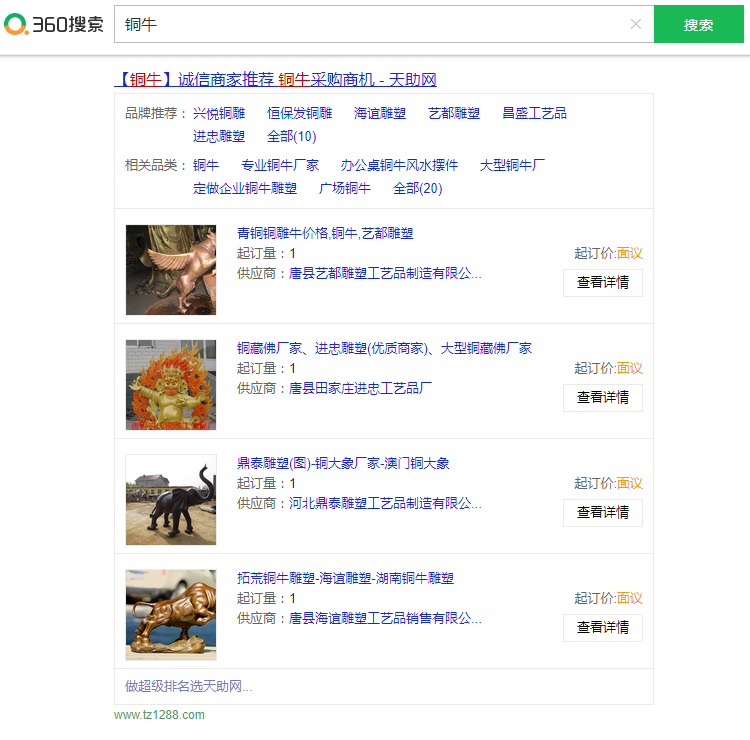
Task: Open related category 大型铜牛厂
Action: point(512,165)
